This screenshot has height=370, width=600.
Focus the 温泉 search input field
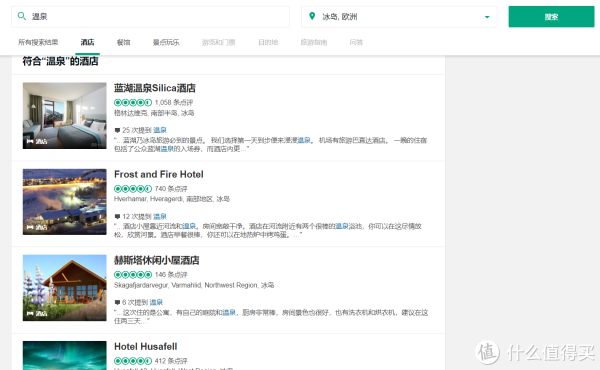coord(150,16)
